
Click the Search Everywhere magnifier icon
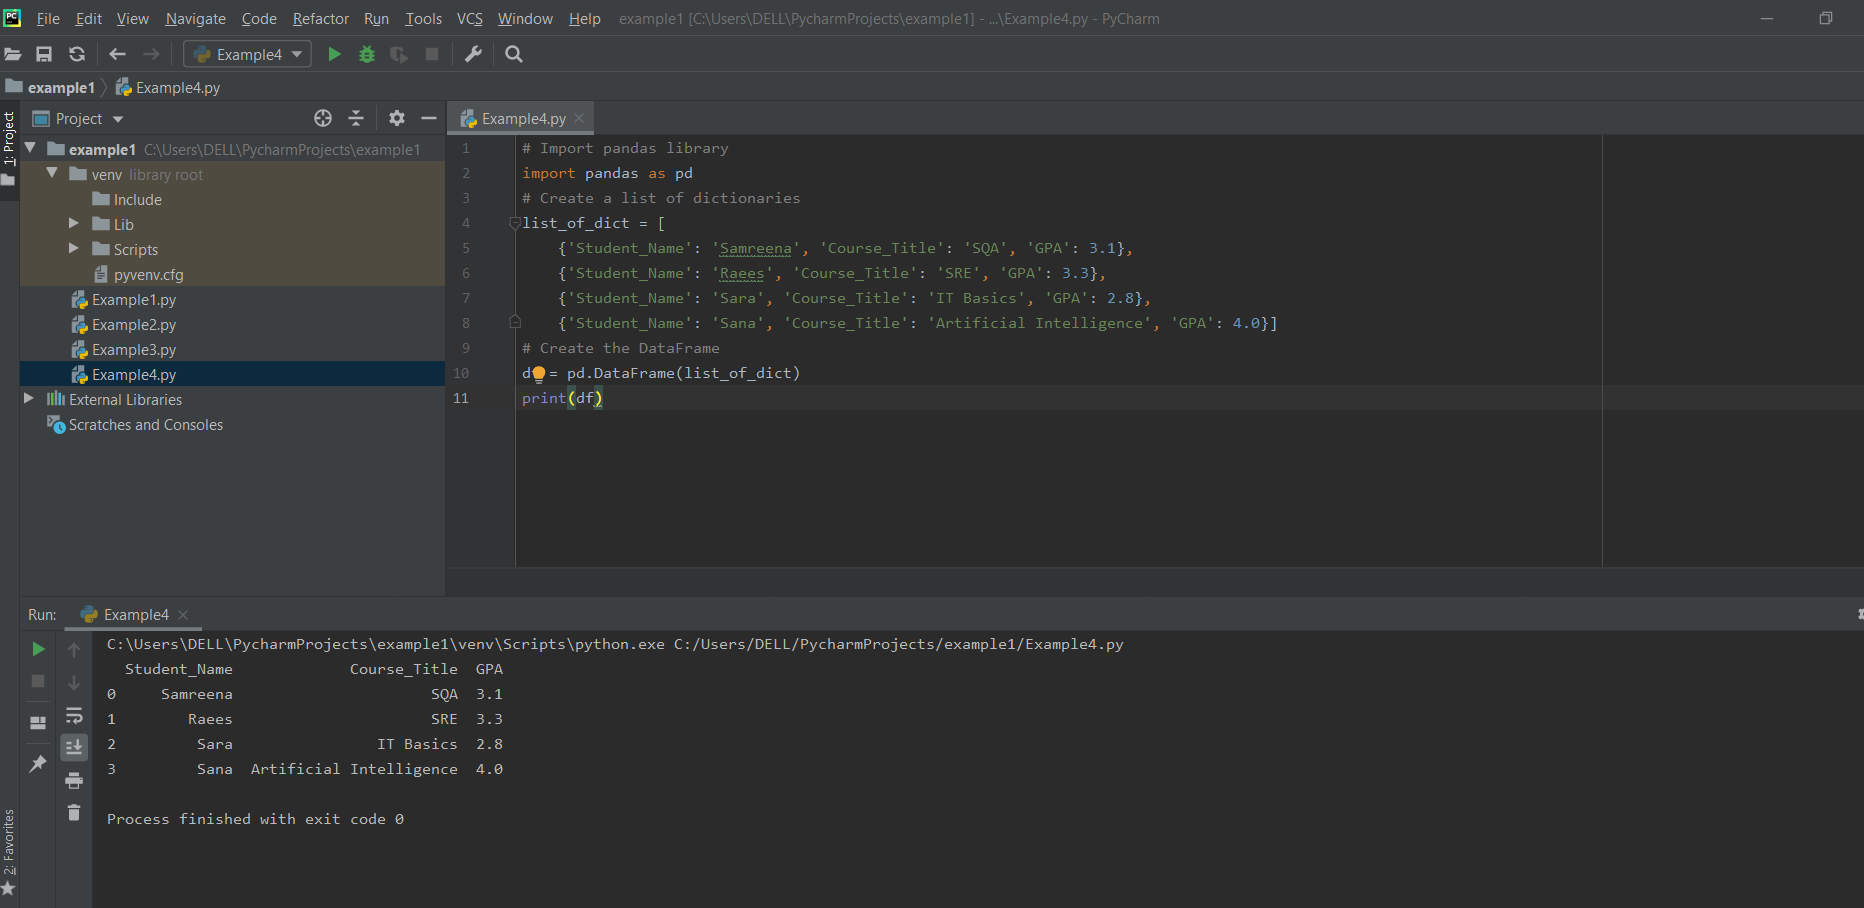[514, 54]
